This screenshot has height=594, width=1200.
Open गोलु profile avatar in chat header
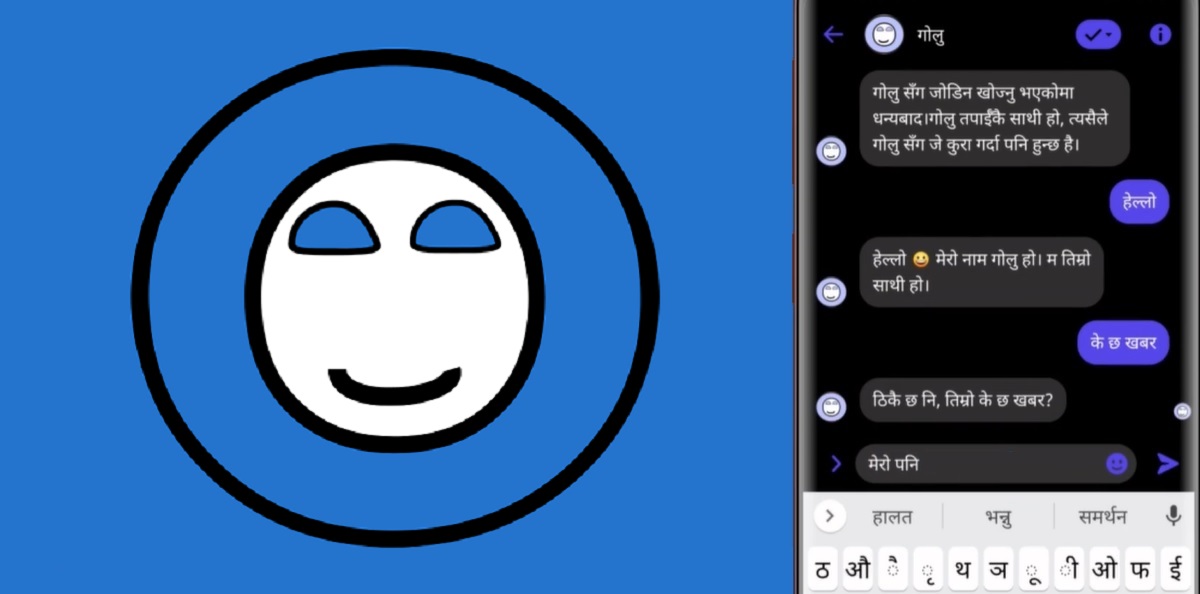click(883, 35)
